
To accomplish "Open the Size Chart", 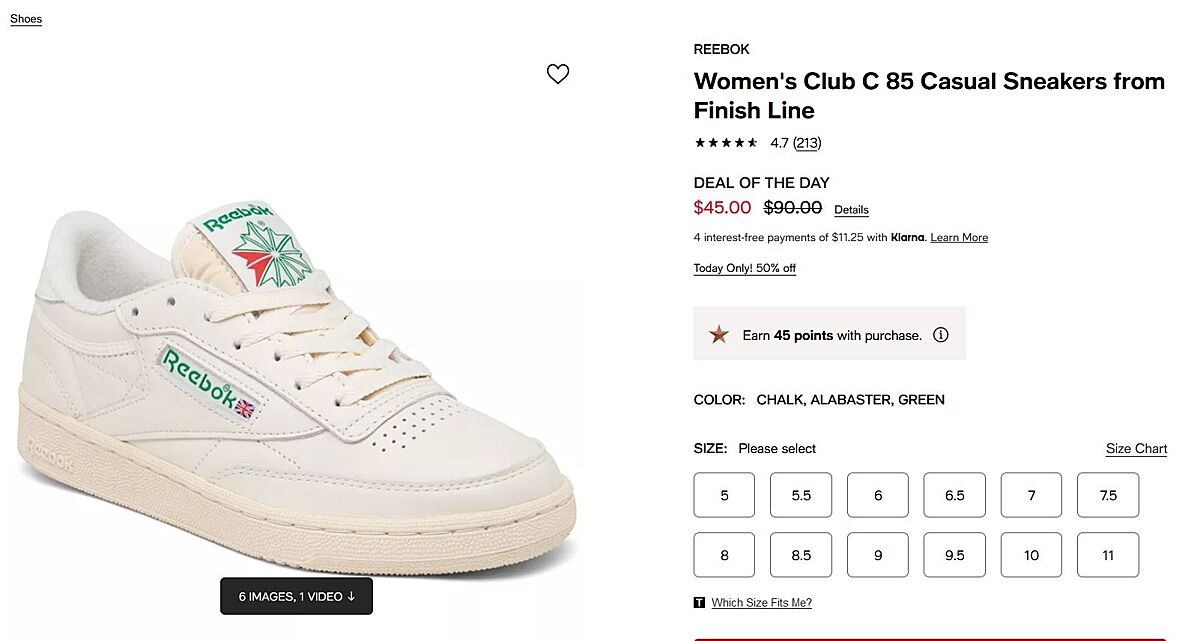I will click(x=1136, y=449).
